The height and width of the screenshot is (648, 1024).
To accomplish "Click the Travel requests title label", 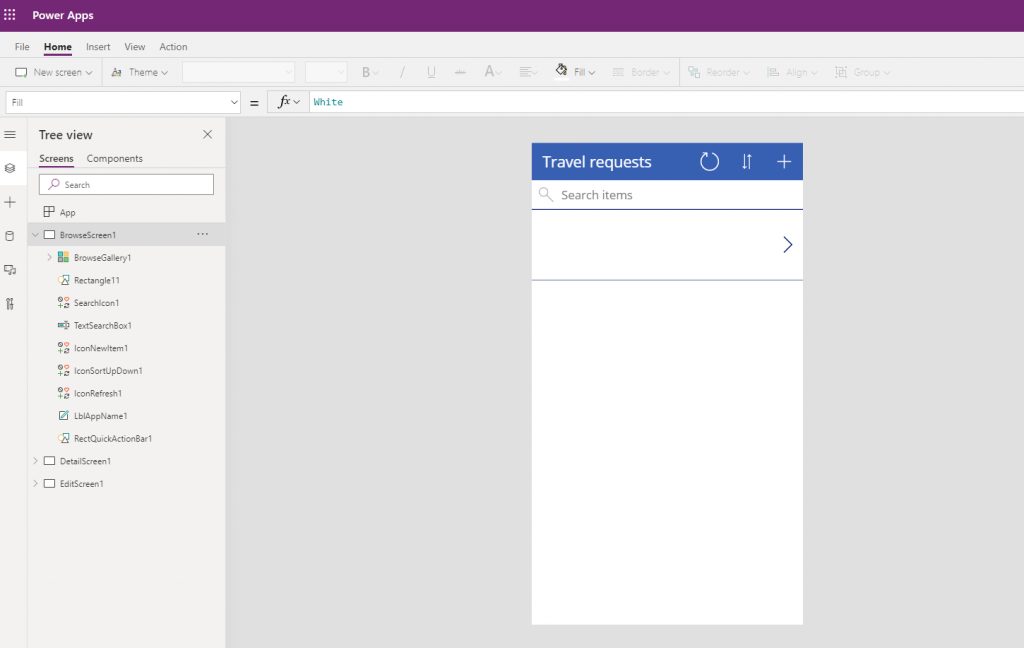I will [596, 162].
